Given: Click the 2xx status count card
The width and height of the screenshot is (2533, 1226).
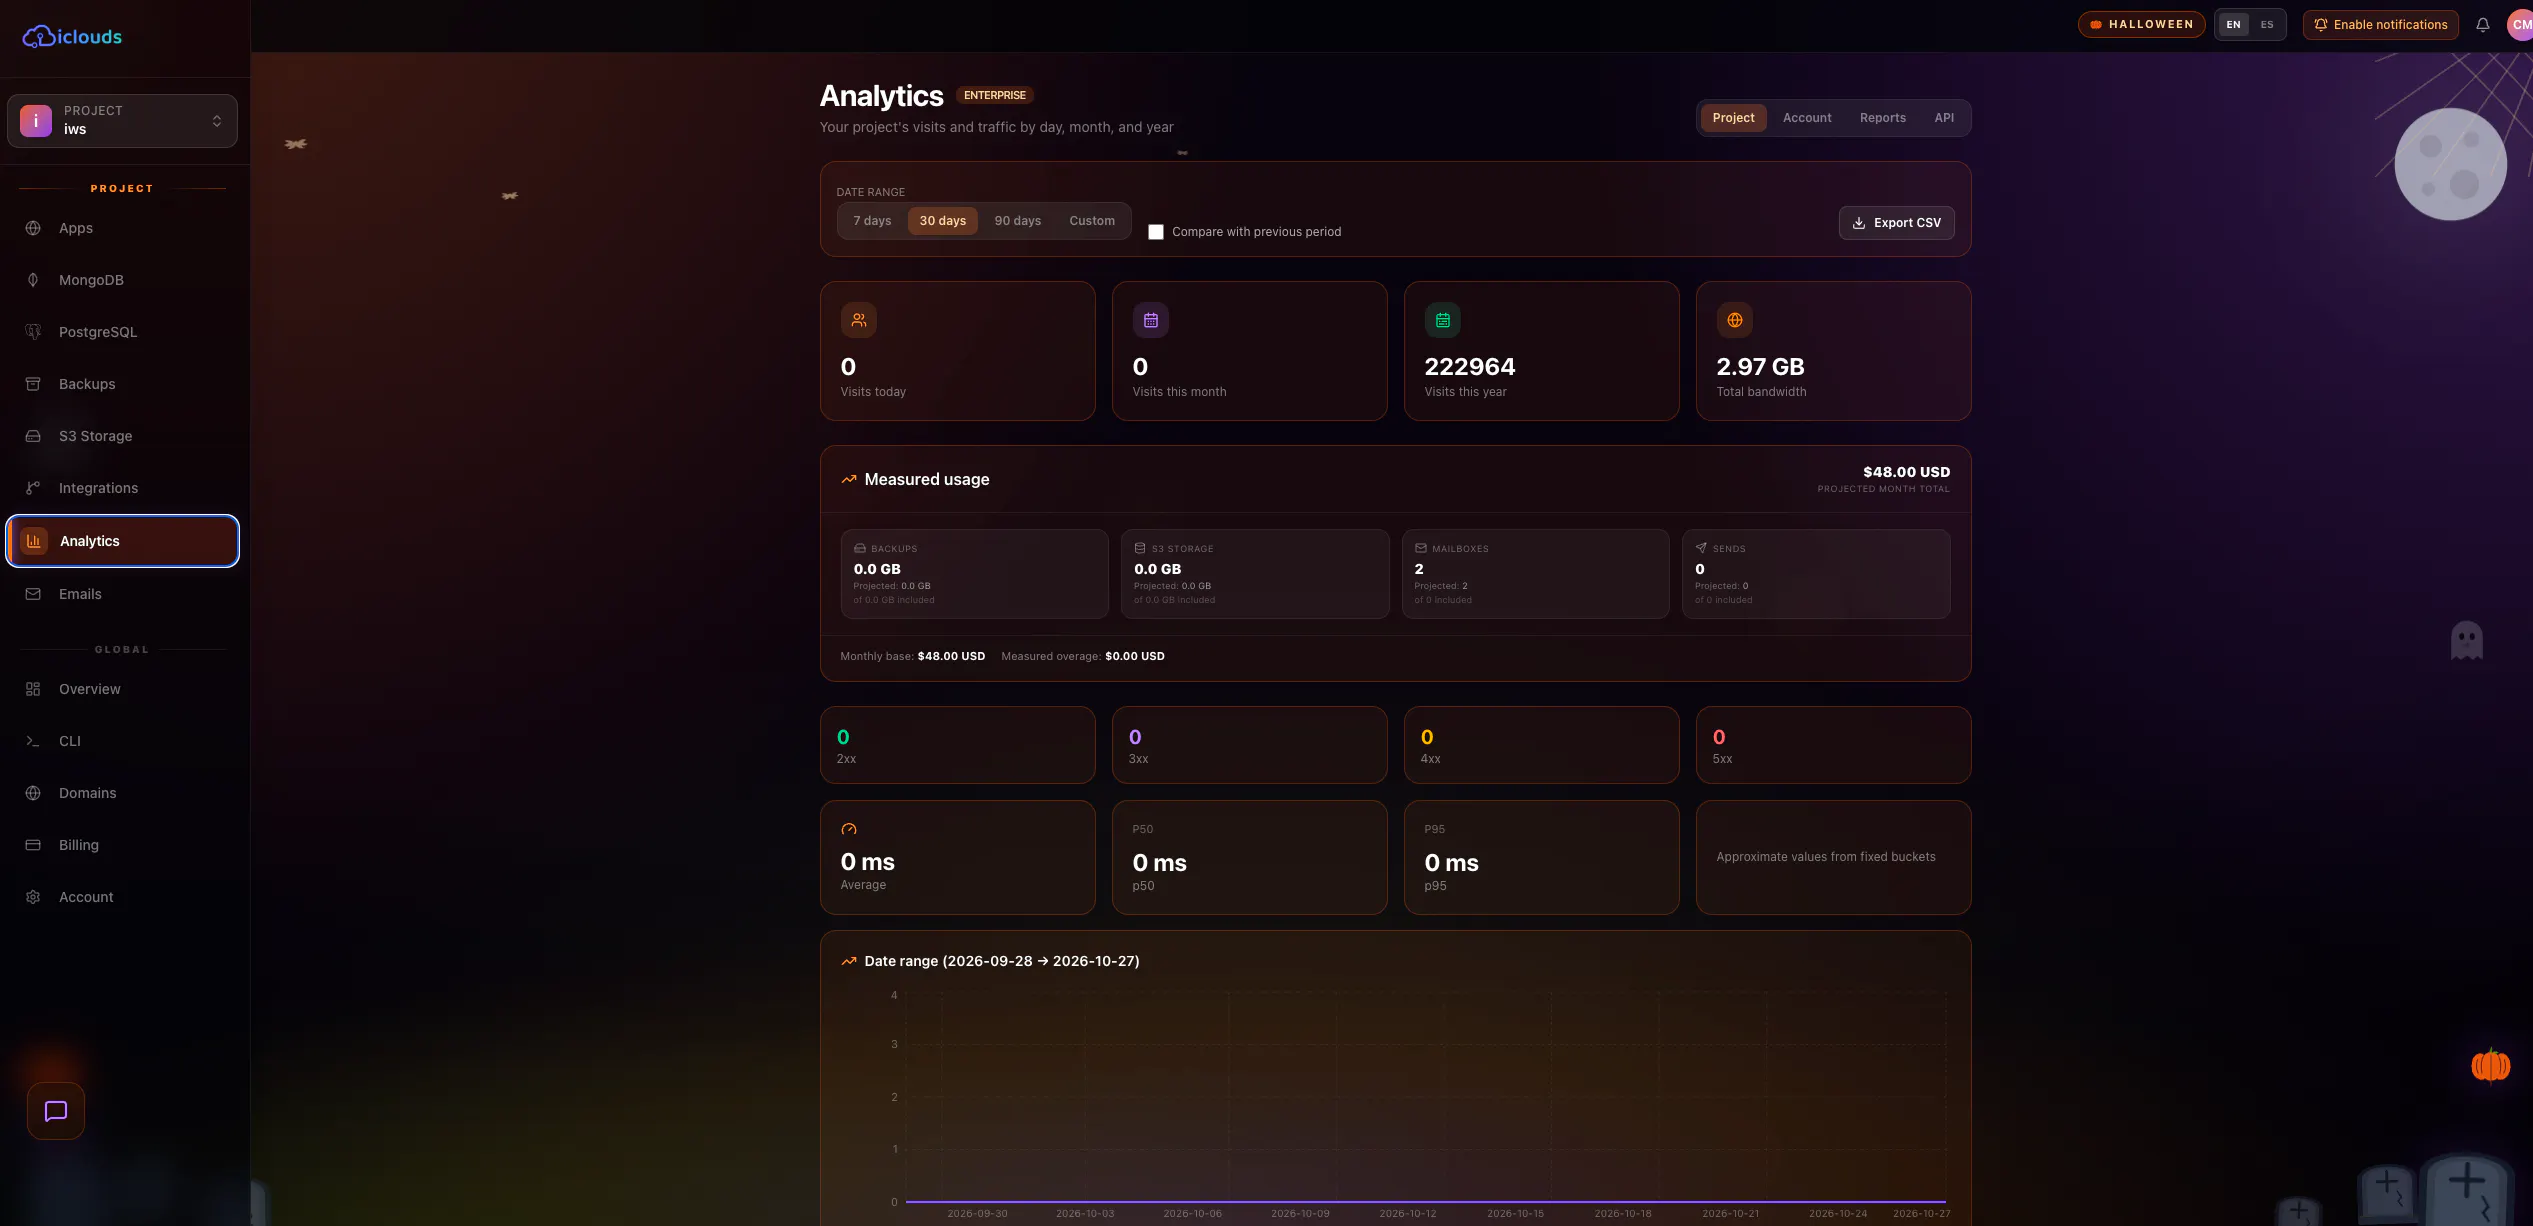Looking at the screenshot, I should pos(957,745).
